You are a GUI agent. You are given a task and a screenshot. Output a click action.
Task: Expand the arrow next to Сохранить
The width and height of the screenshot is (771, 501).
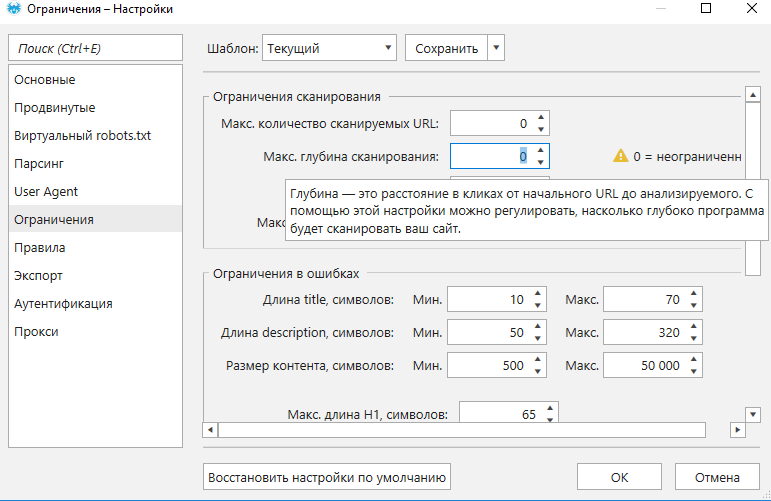496,48
